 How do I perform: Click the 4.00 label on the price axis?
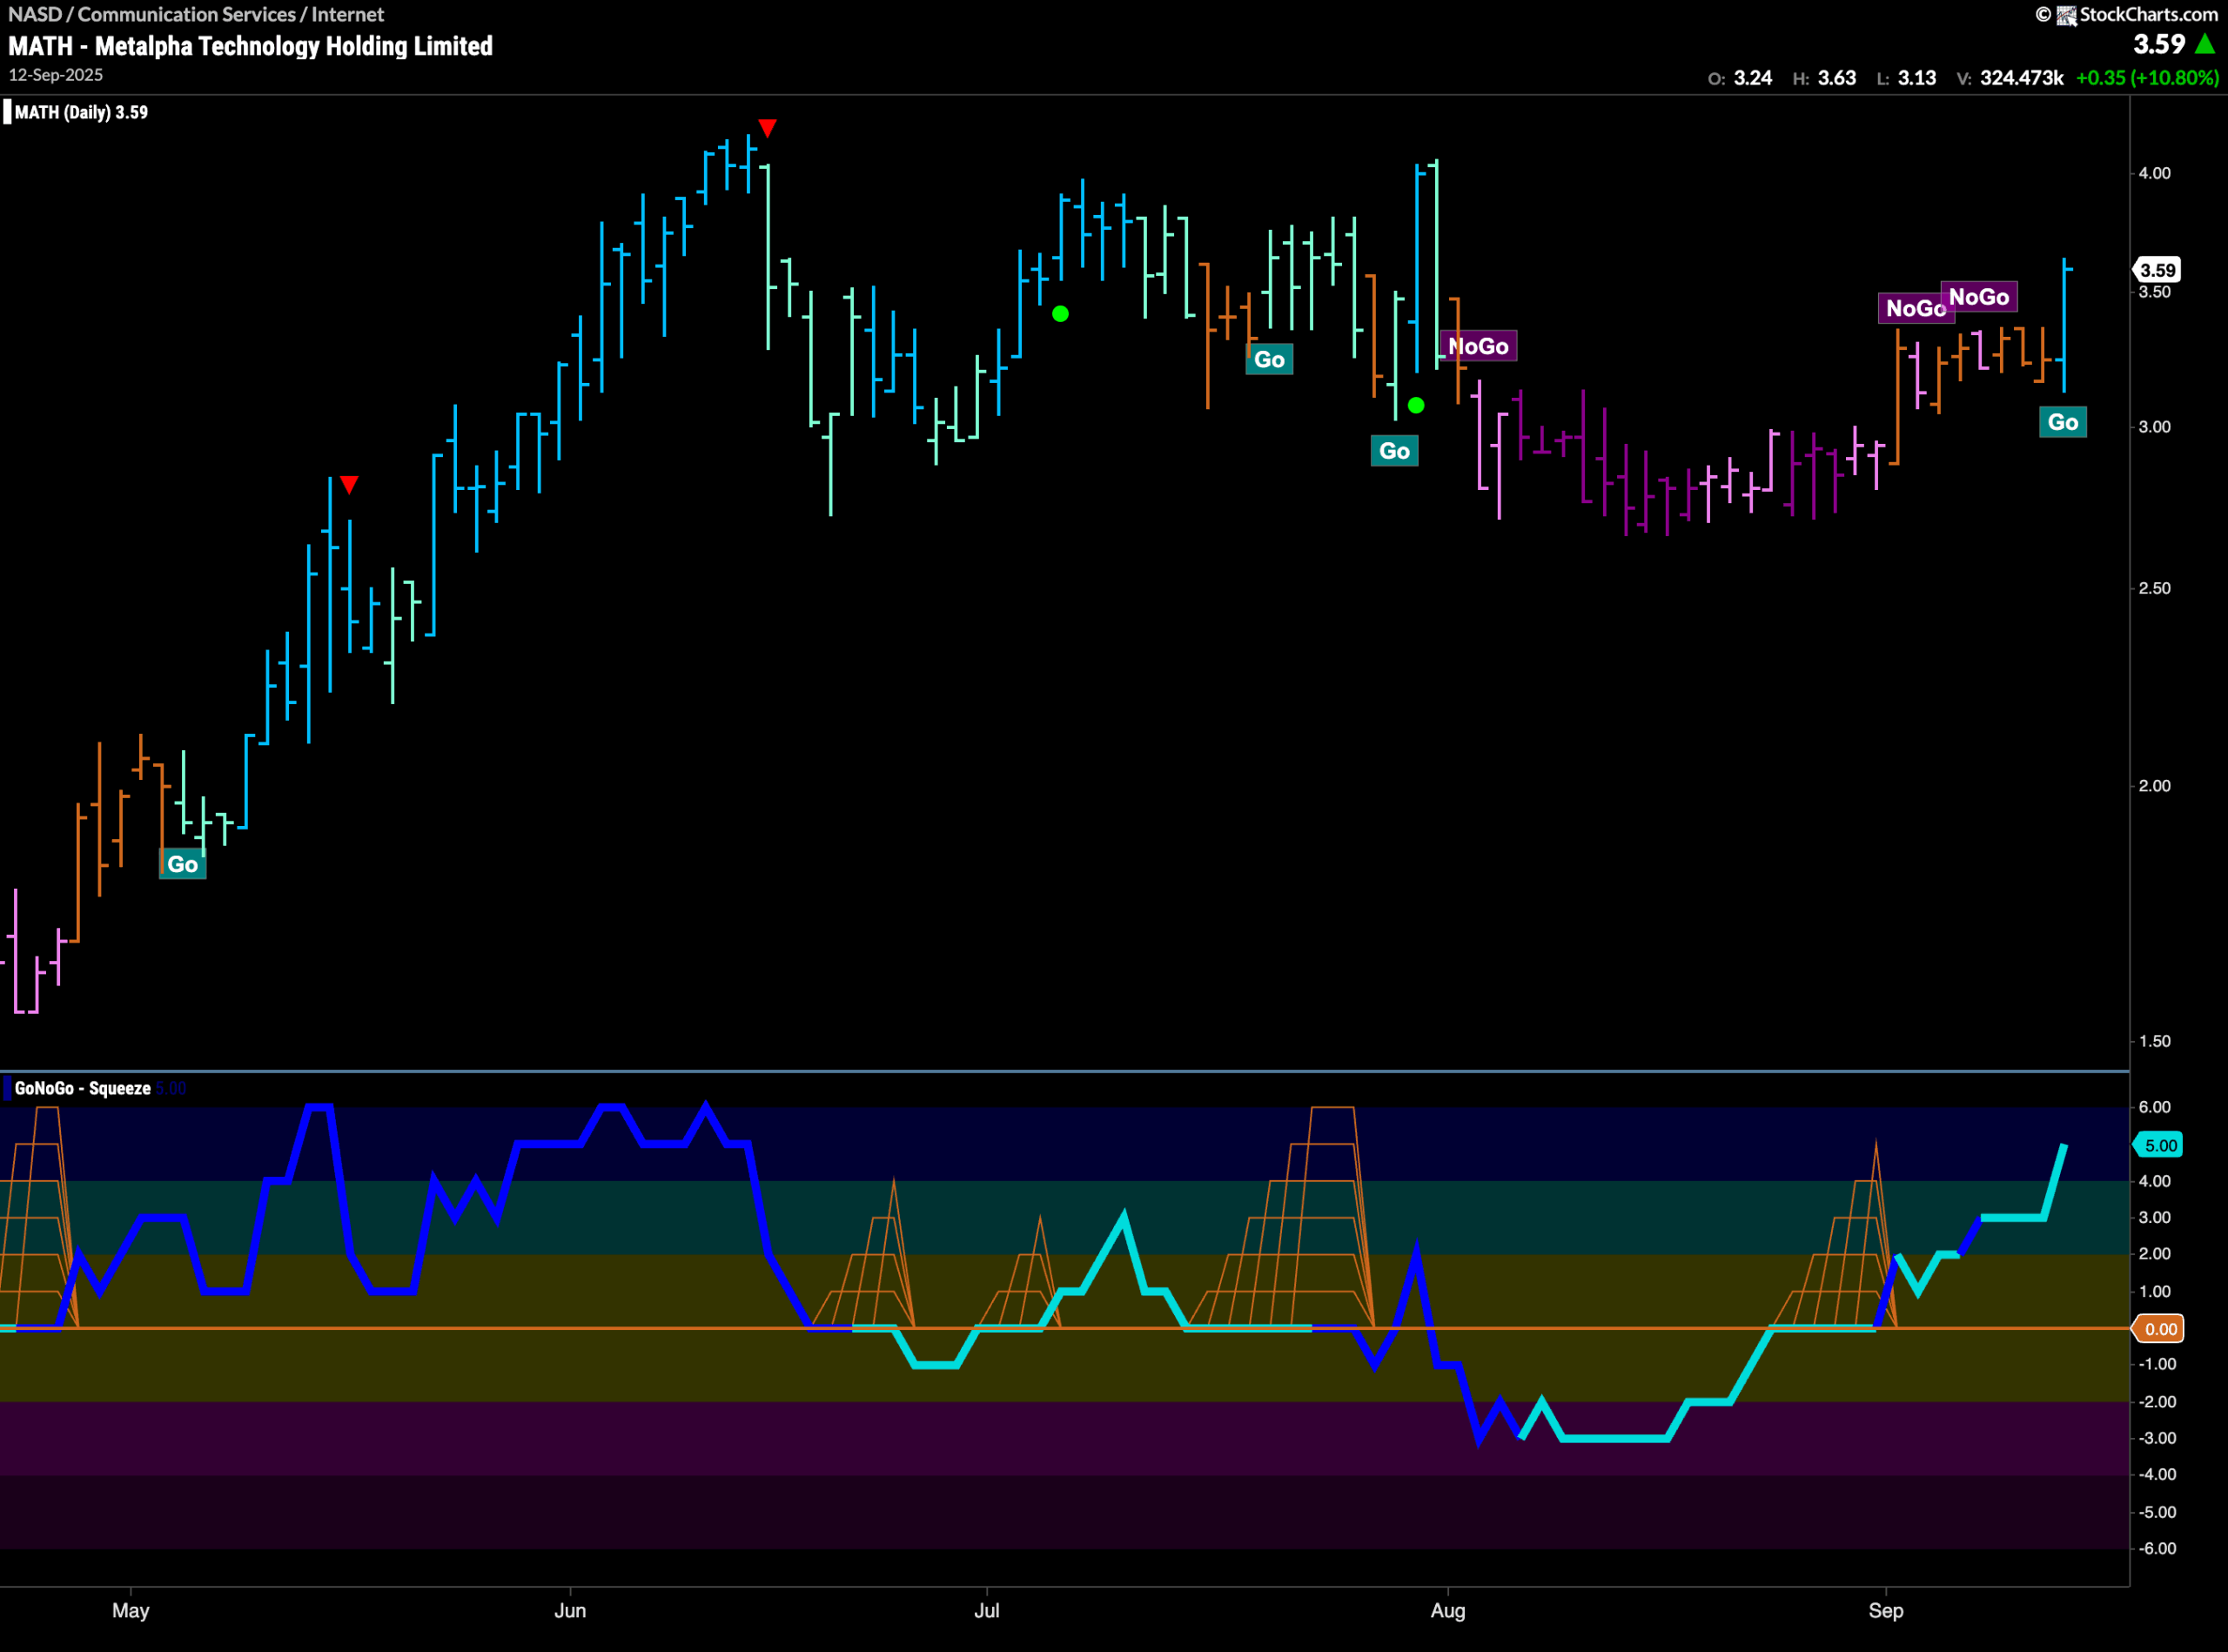pyautogui.click(x=2155, y=173)
